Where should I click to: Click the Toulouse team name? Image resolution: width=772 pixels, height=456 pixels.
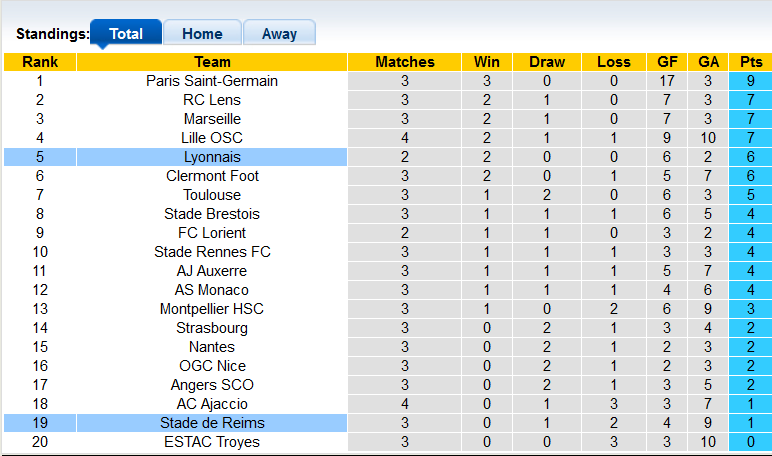[x=212, y=195]
